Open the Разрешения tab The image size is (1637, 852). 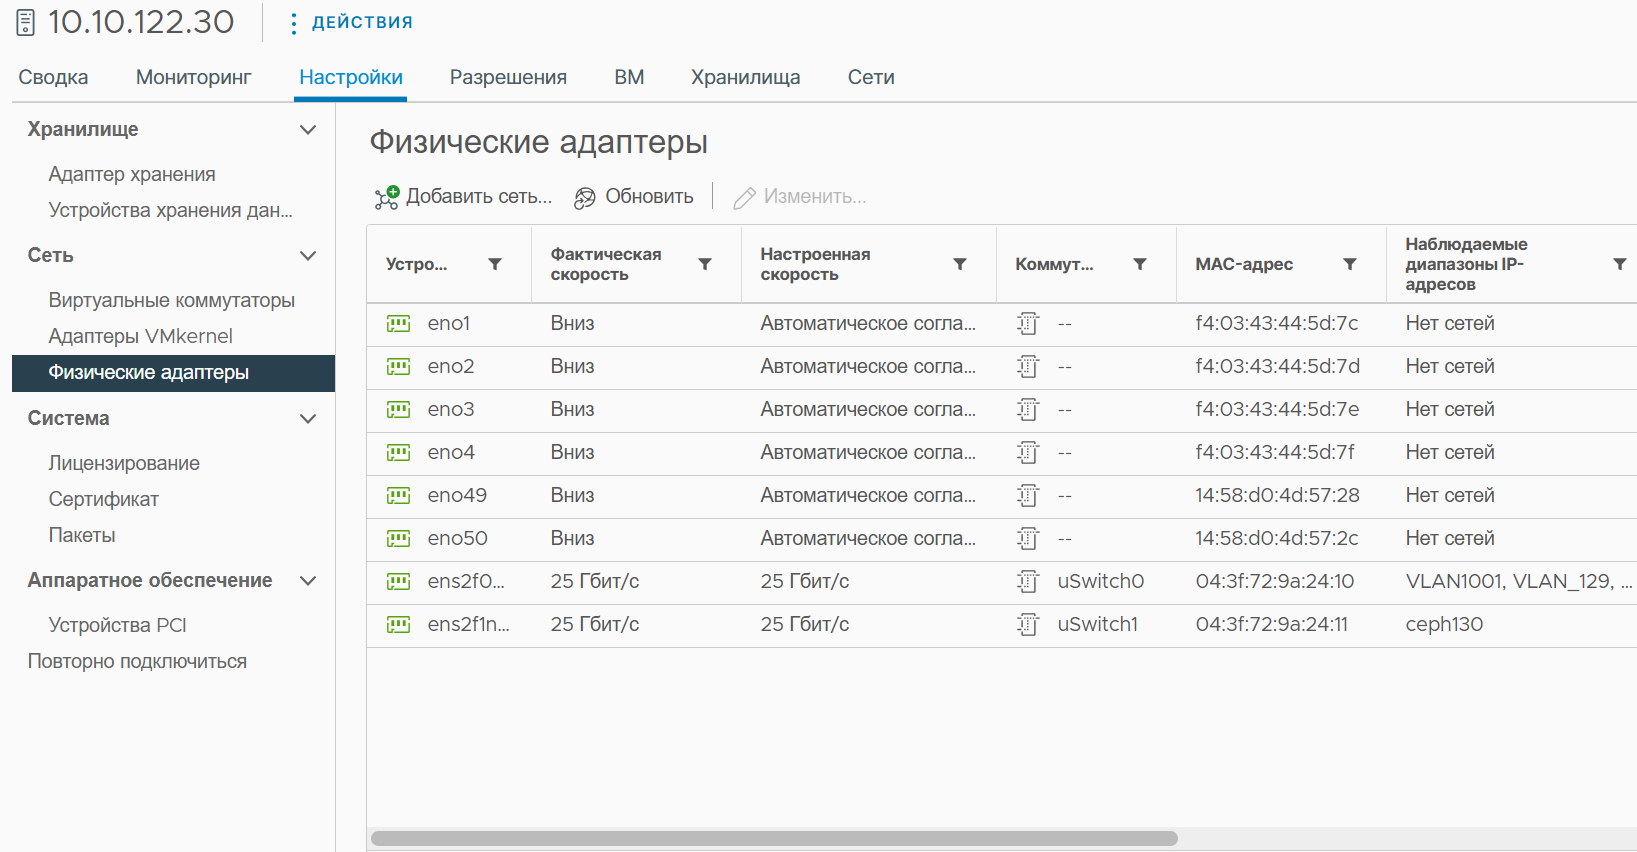tap(508, 77)
